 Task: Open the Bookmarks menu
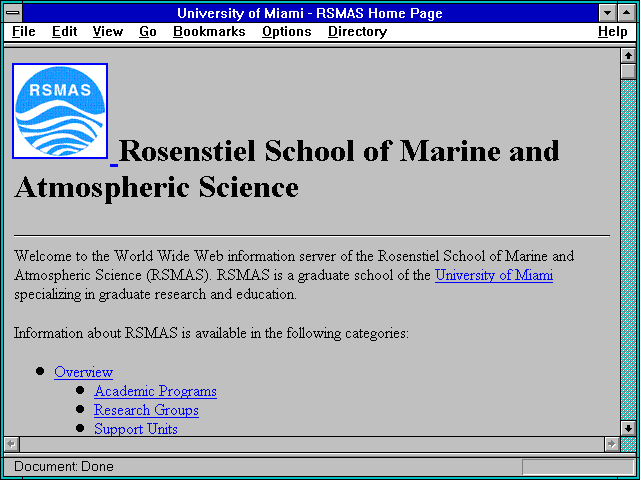coord(209,32)
